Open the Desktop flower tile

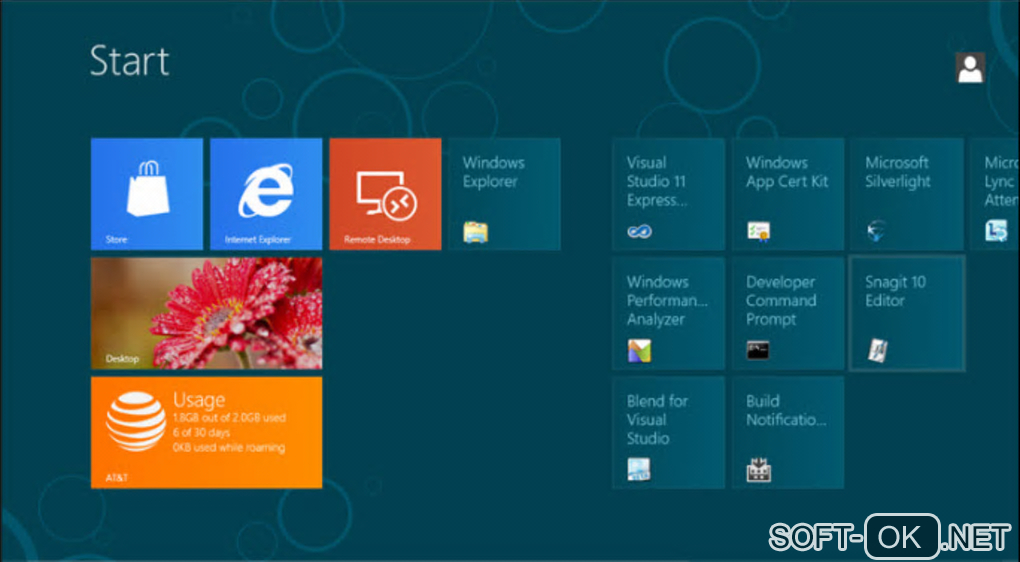pos(206,314)
